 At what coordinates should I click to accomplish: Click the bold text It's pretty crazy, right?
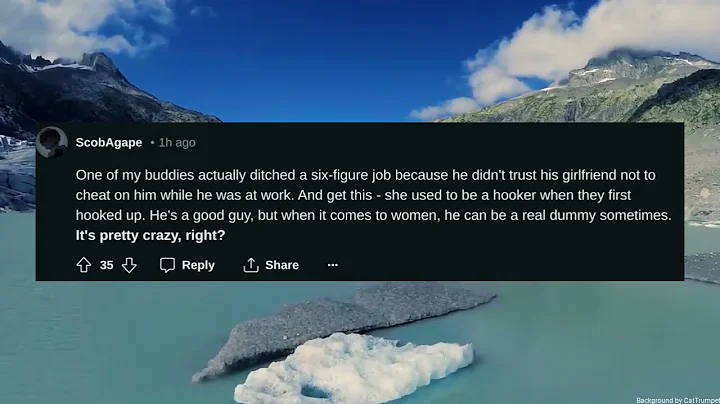pyautogui.click(x=151, y=236)
